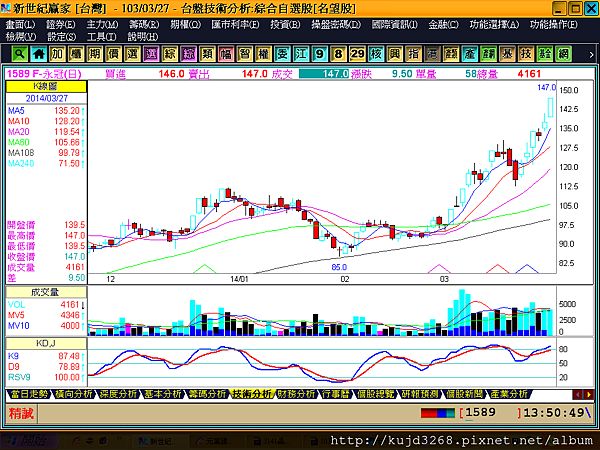The height and width of the screenshot is (450, 600).
Task: Click the yellow 綜 toolbar icon
Action: tap(170, 54)
